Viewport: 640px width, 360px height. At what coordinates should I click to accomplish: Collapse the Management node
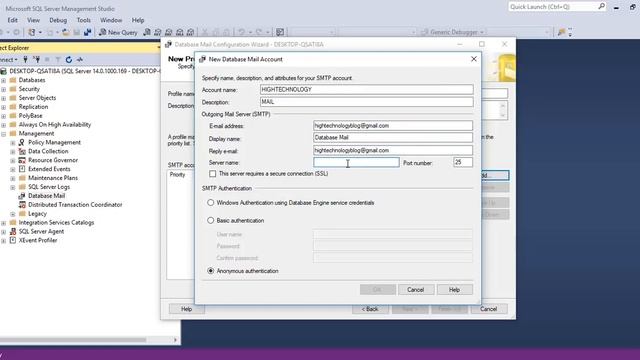coord(4,134)
